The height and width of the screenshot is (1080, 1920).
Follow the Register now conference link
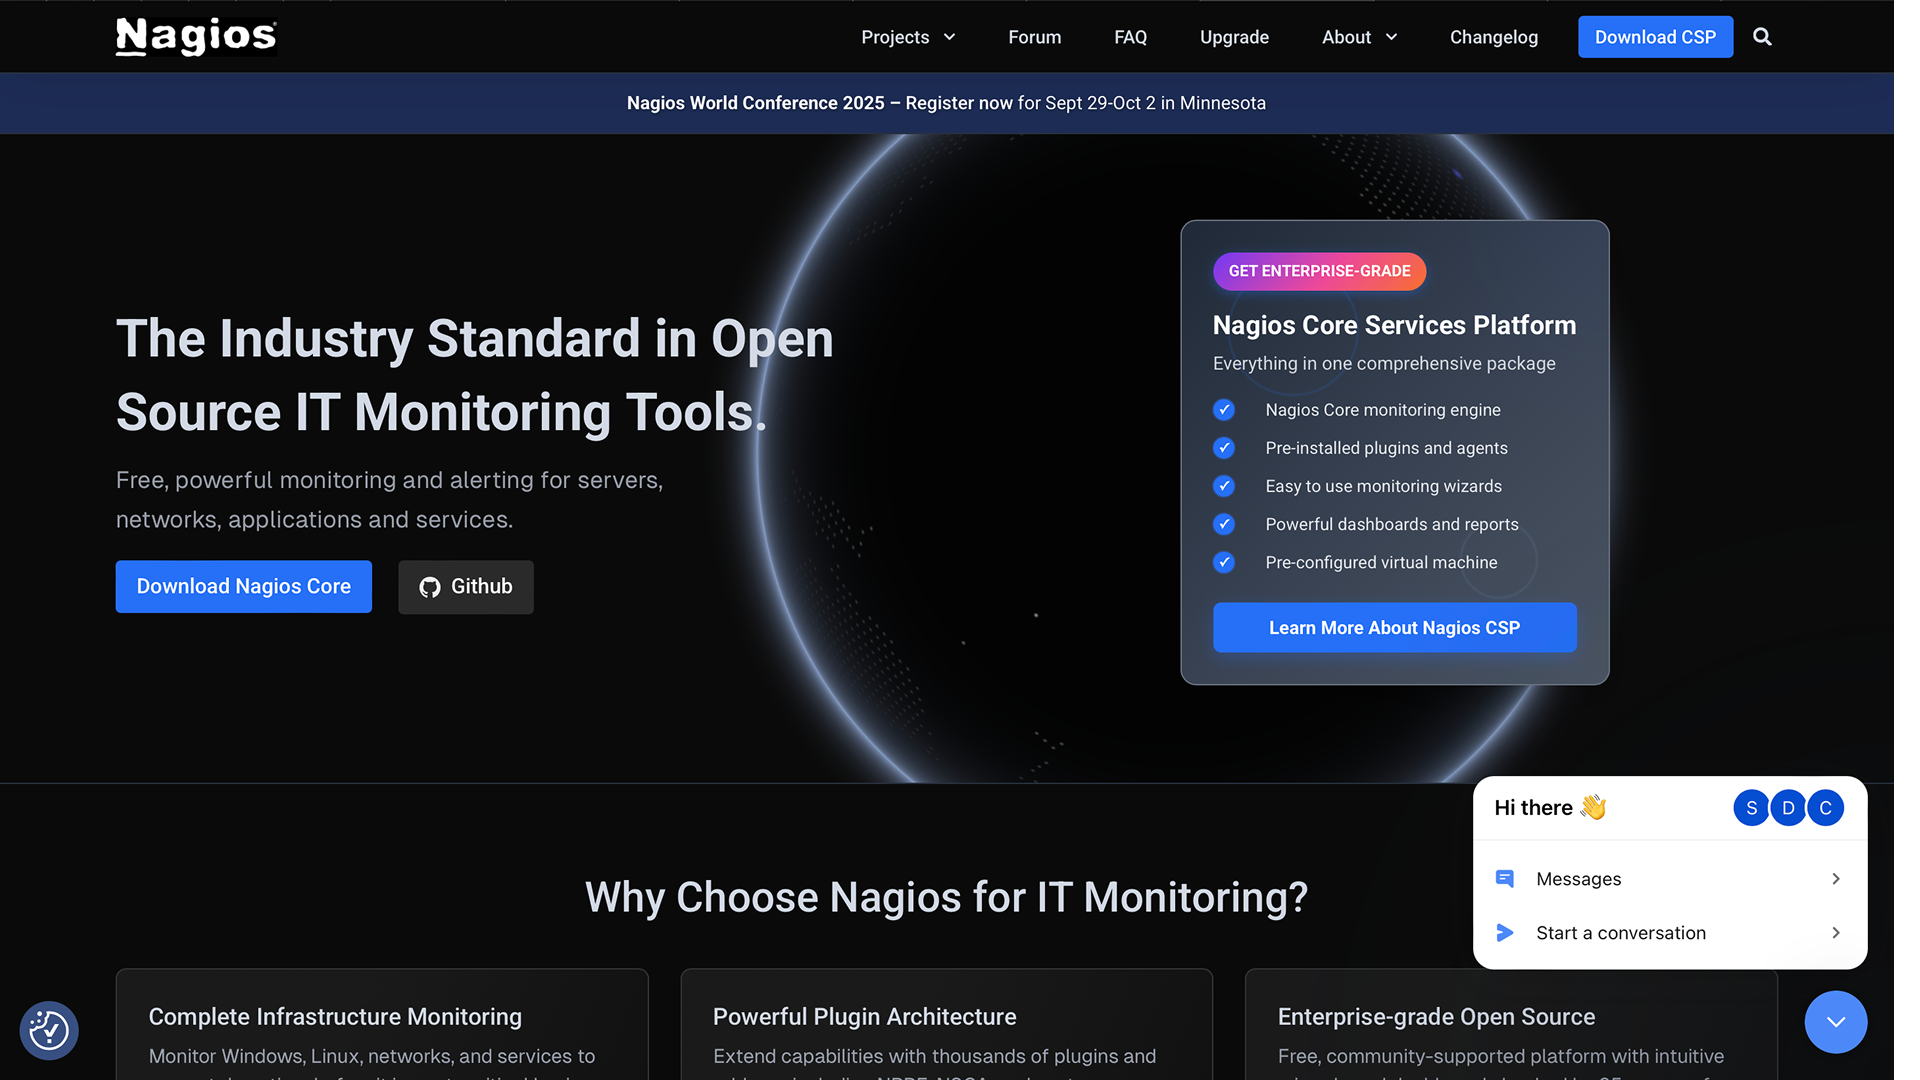958,103
